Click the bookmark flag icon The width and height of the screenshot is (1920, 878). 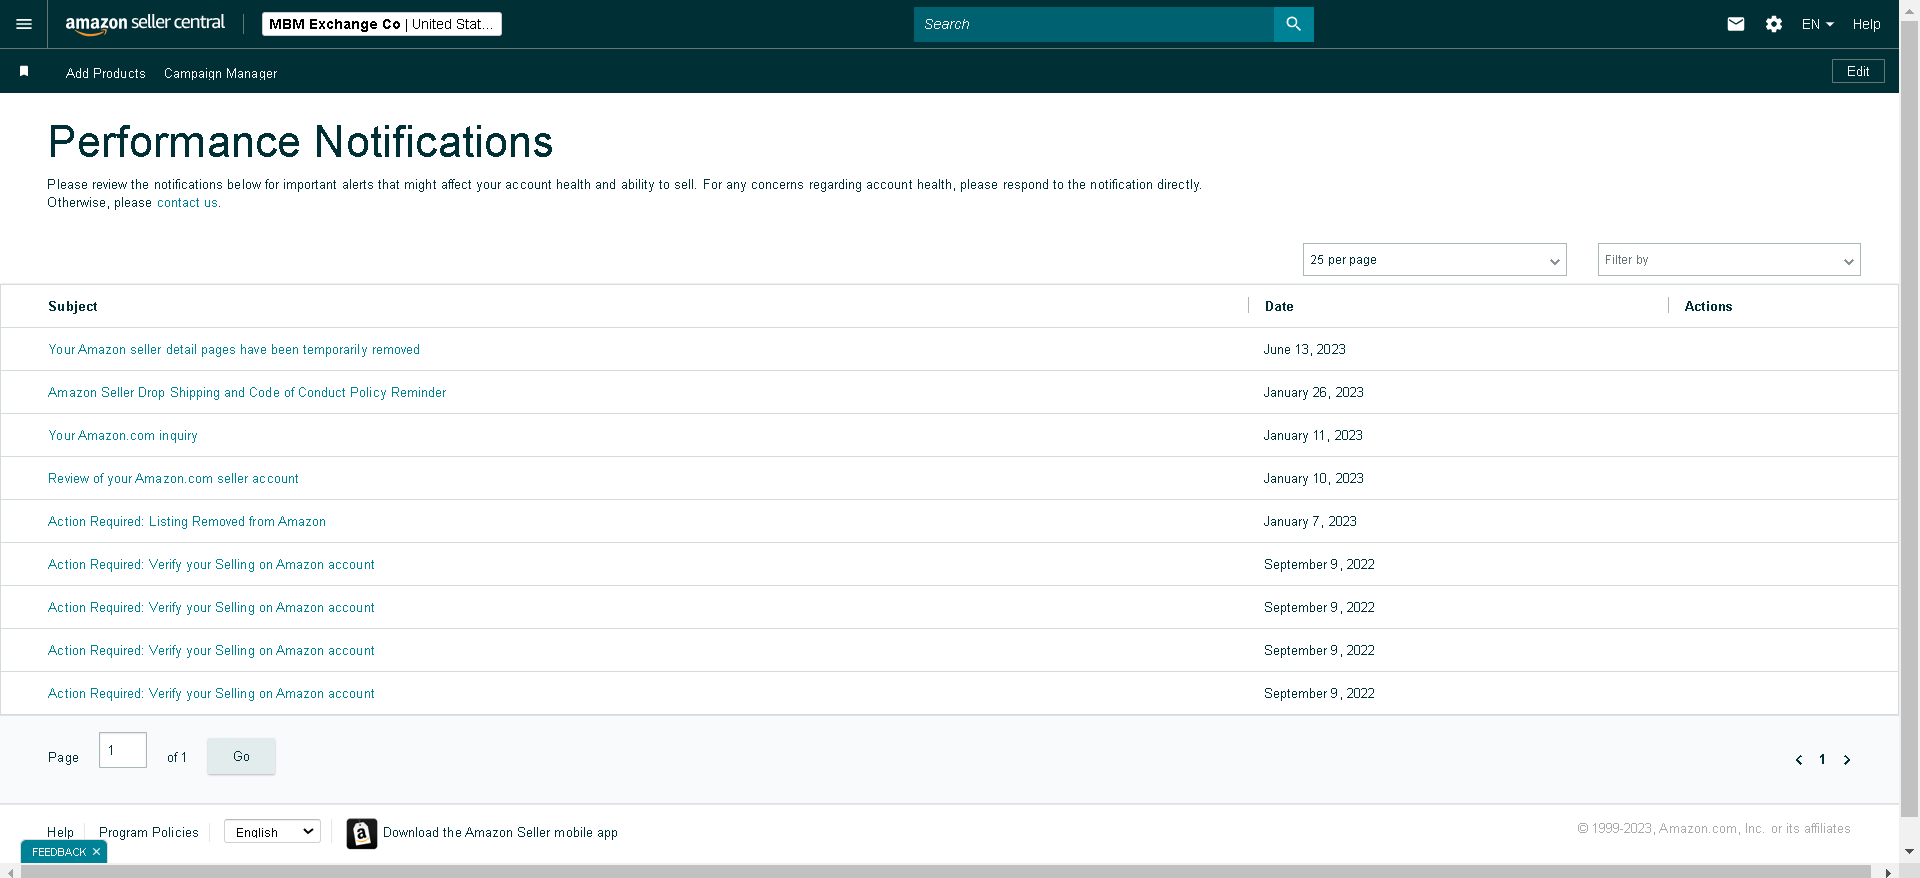click(x=24, y=71)
